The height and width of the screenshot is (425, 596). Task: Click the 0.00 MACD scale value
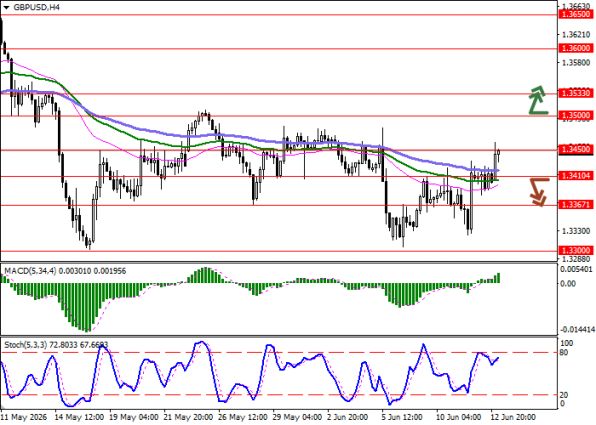coord(568,284)
